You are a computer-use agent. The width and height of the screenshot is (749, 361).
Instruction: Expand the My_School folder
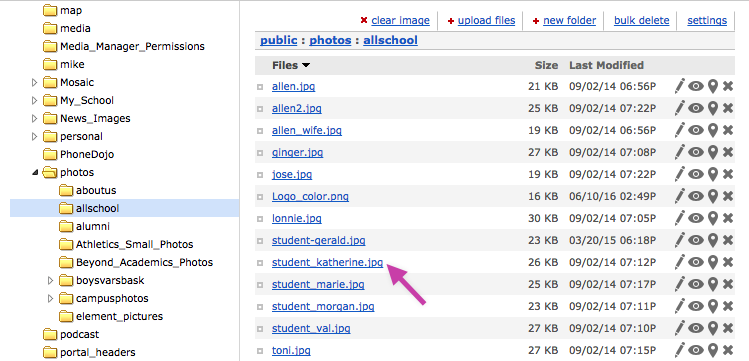click(x=34, y=100)
